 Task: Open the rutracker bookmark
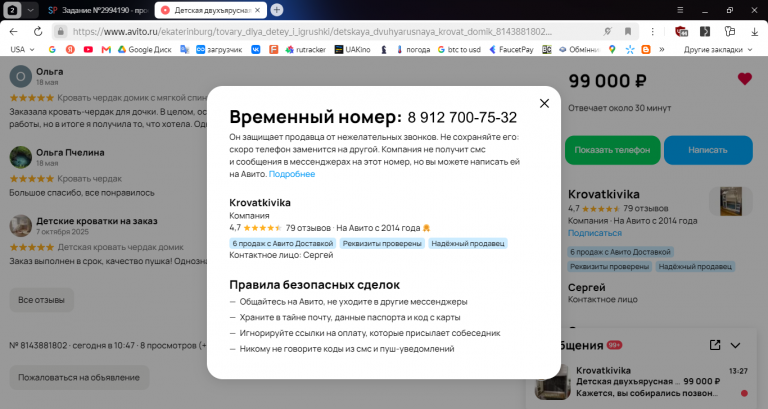(306, 49)
